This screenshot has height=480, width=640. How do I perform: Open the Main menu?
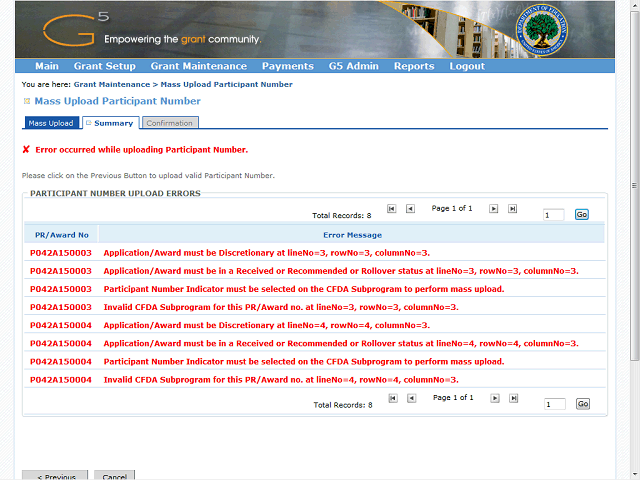coord(47,66)
